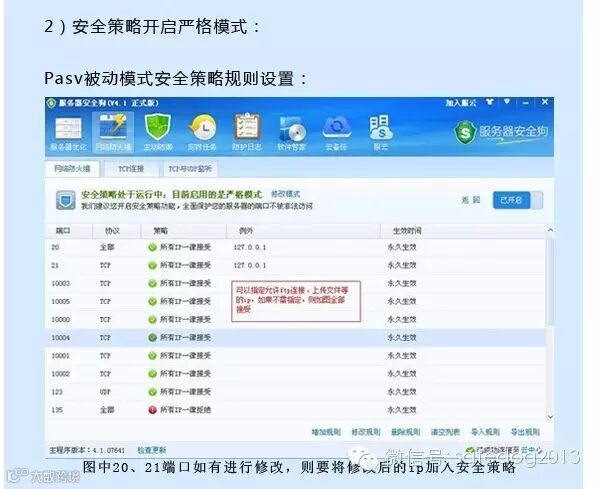Image resolution: width=600 pixels, height=489 pixels.
Task: Open the 防护日志 clipboard log module
Action: point(247,134)
